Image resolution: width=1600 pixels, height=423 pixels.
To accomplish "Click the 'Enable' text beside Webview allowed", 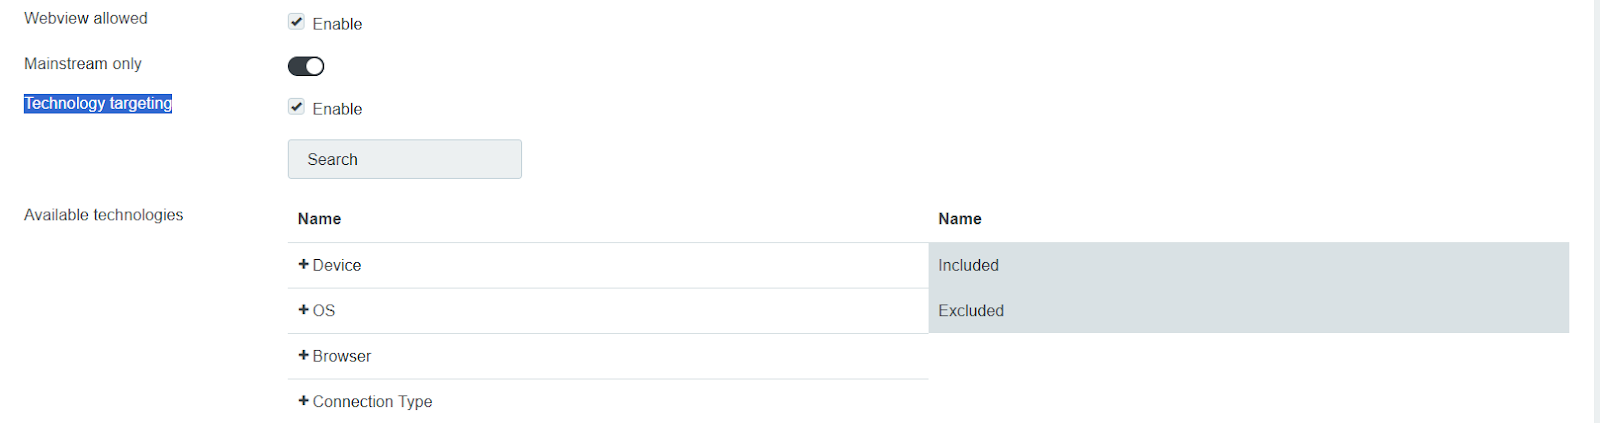I will [x=337, y=24].
